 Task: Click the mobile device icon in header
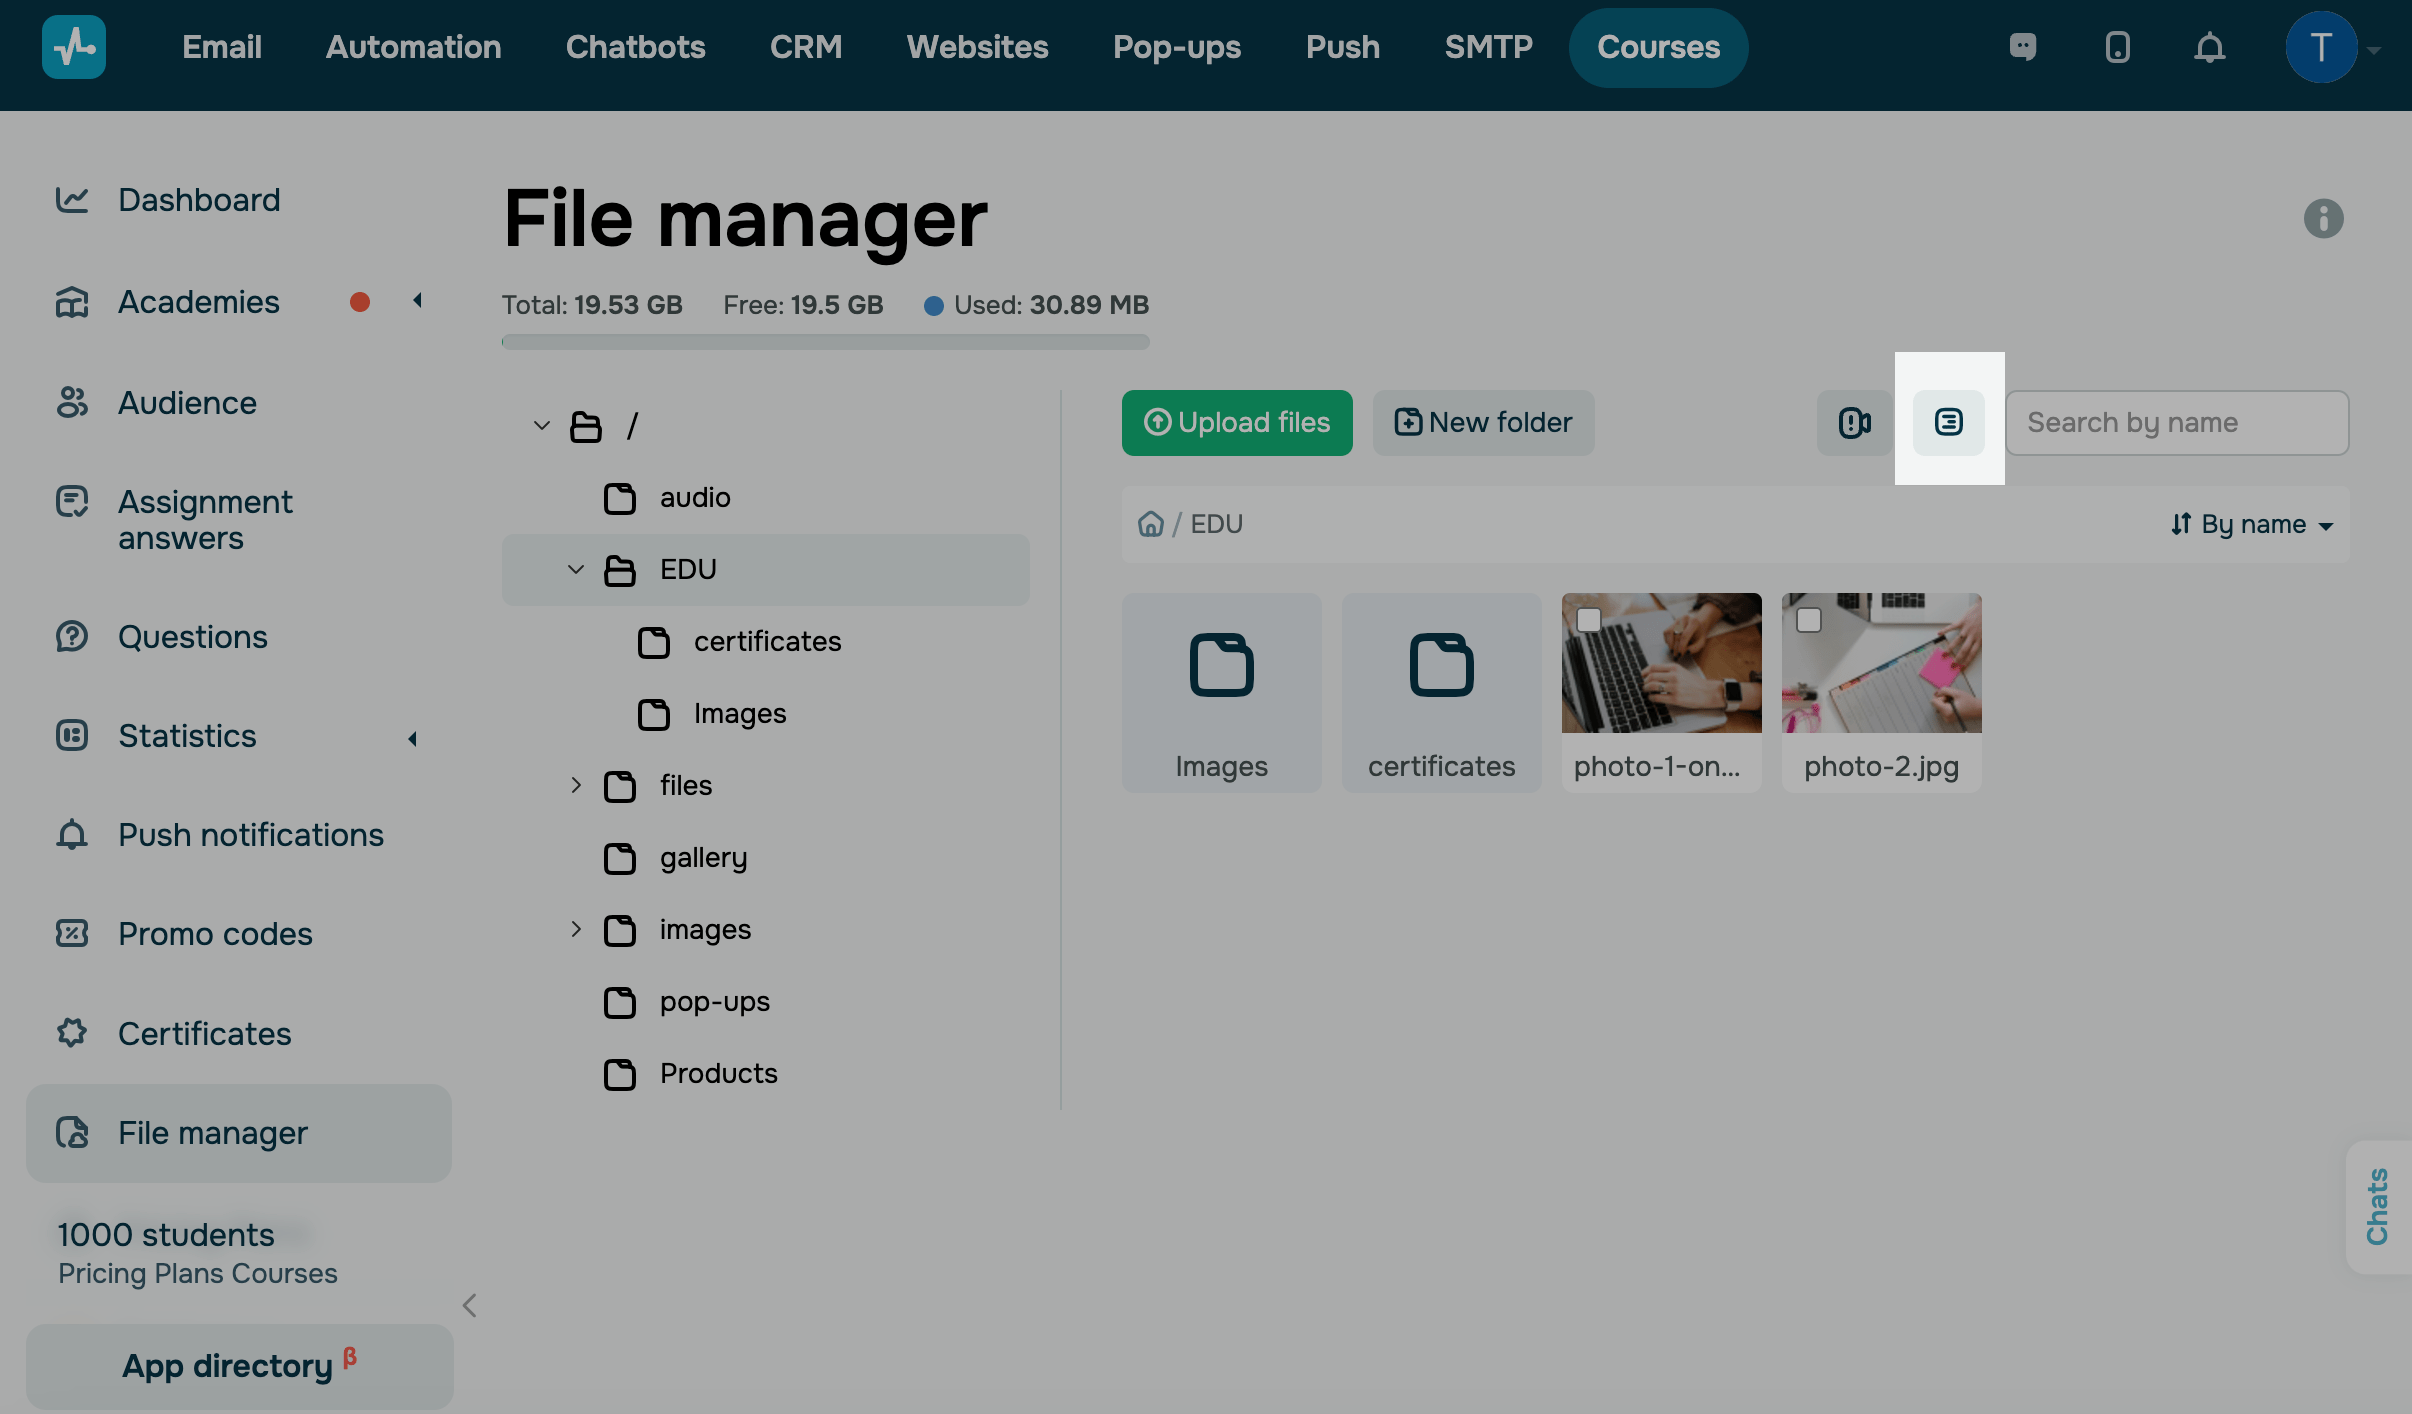[x=2117, y=47]
